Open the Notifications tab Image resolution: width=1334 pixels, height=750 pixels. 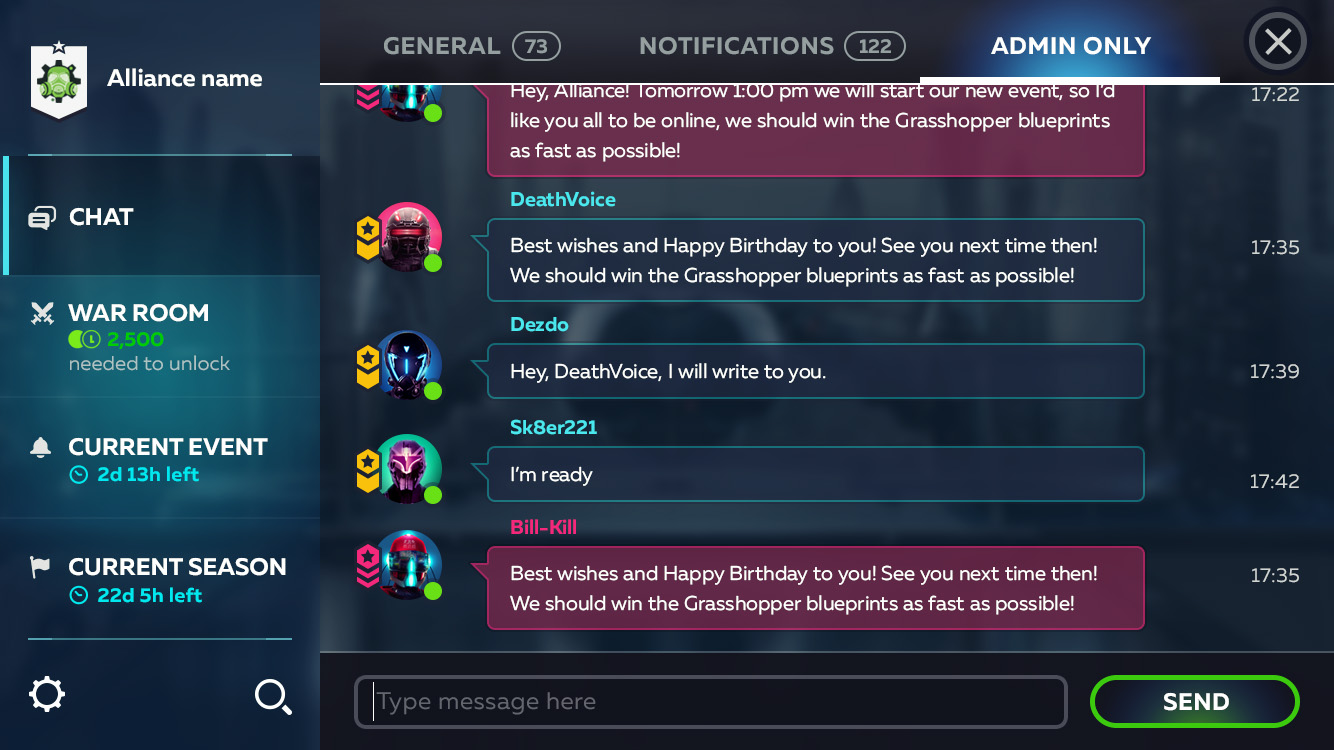pos(771,46)
